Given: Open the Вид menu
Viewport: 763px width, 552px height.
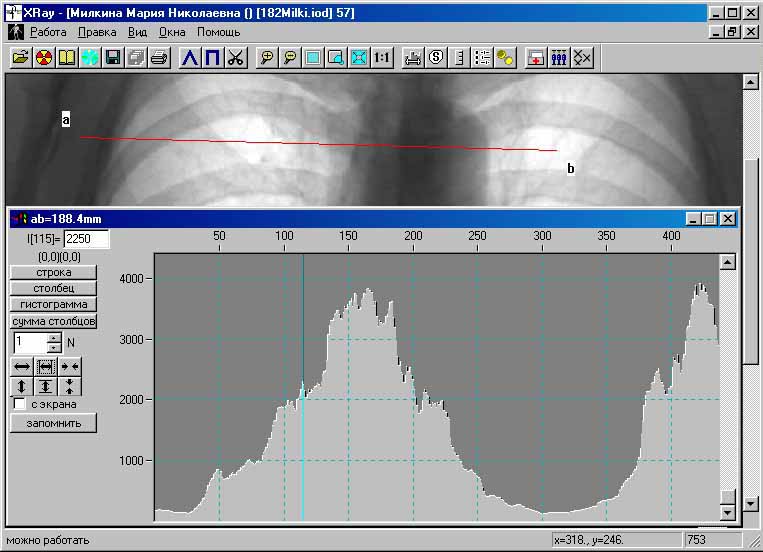Looking at the screenshot, I should (138, 32).
